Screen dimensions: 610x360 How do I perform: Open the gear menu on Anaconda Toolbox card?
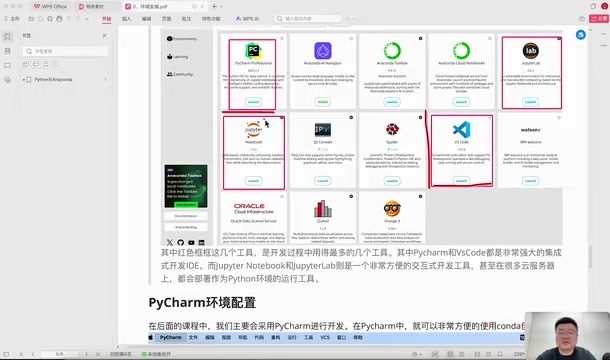[421, 39]
